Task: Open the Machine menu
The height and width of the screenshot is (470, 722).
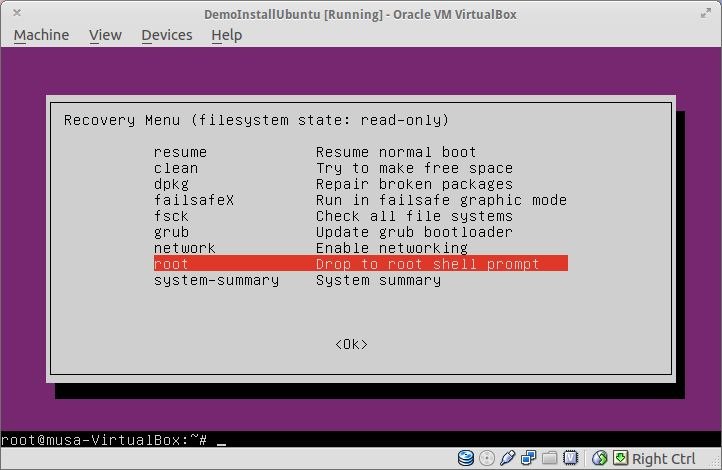Action: 41,35
